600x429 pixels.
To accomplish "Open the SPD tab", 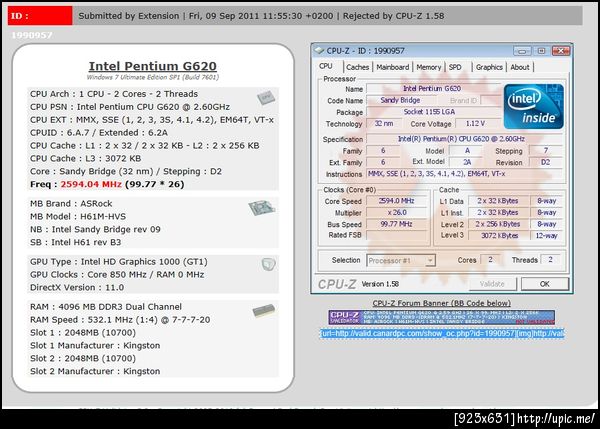I will [455, 67].
